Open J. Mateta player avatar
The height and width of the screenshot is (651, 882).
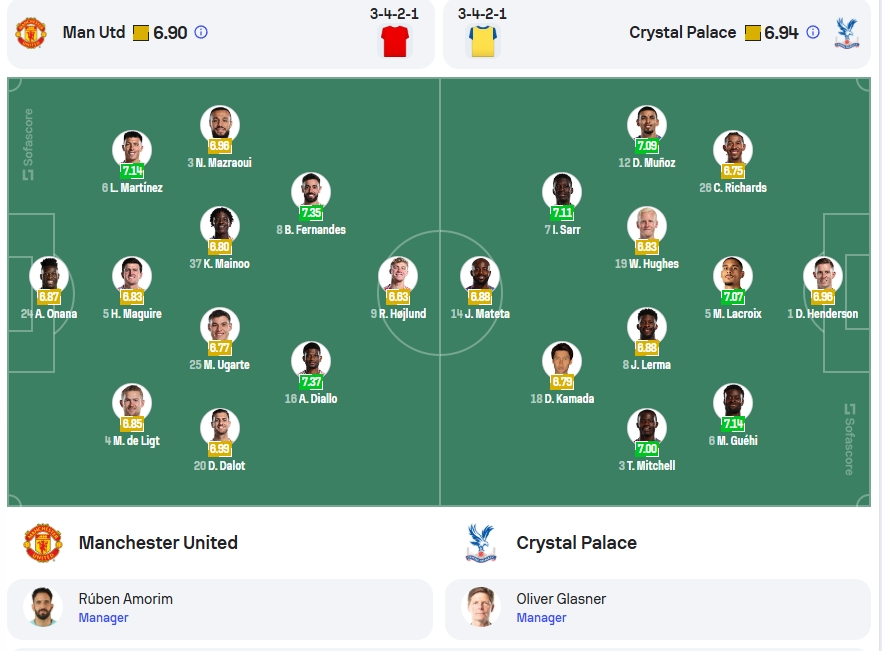(x=480, y=276)
